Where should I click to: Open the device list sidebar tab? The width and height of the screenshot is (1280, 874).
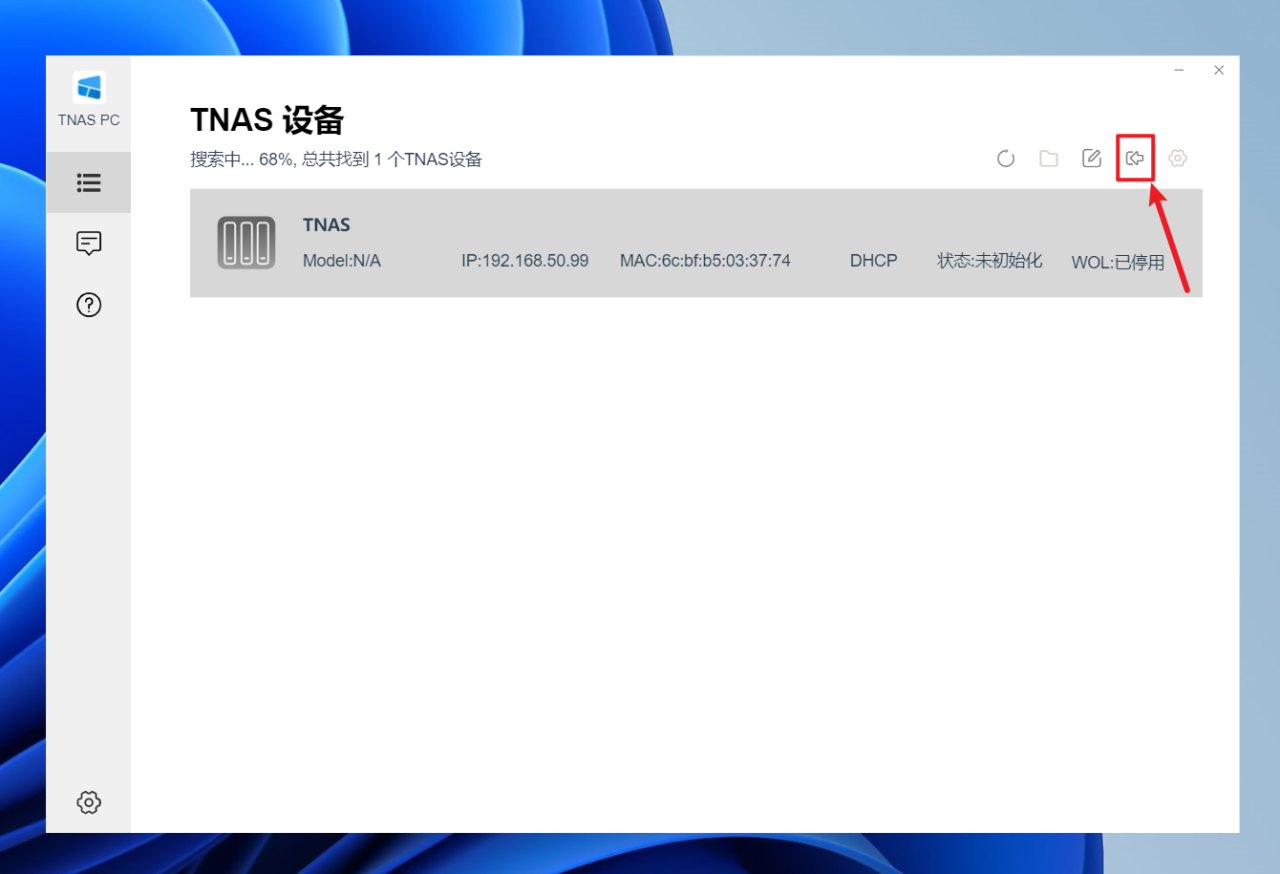89,183
